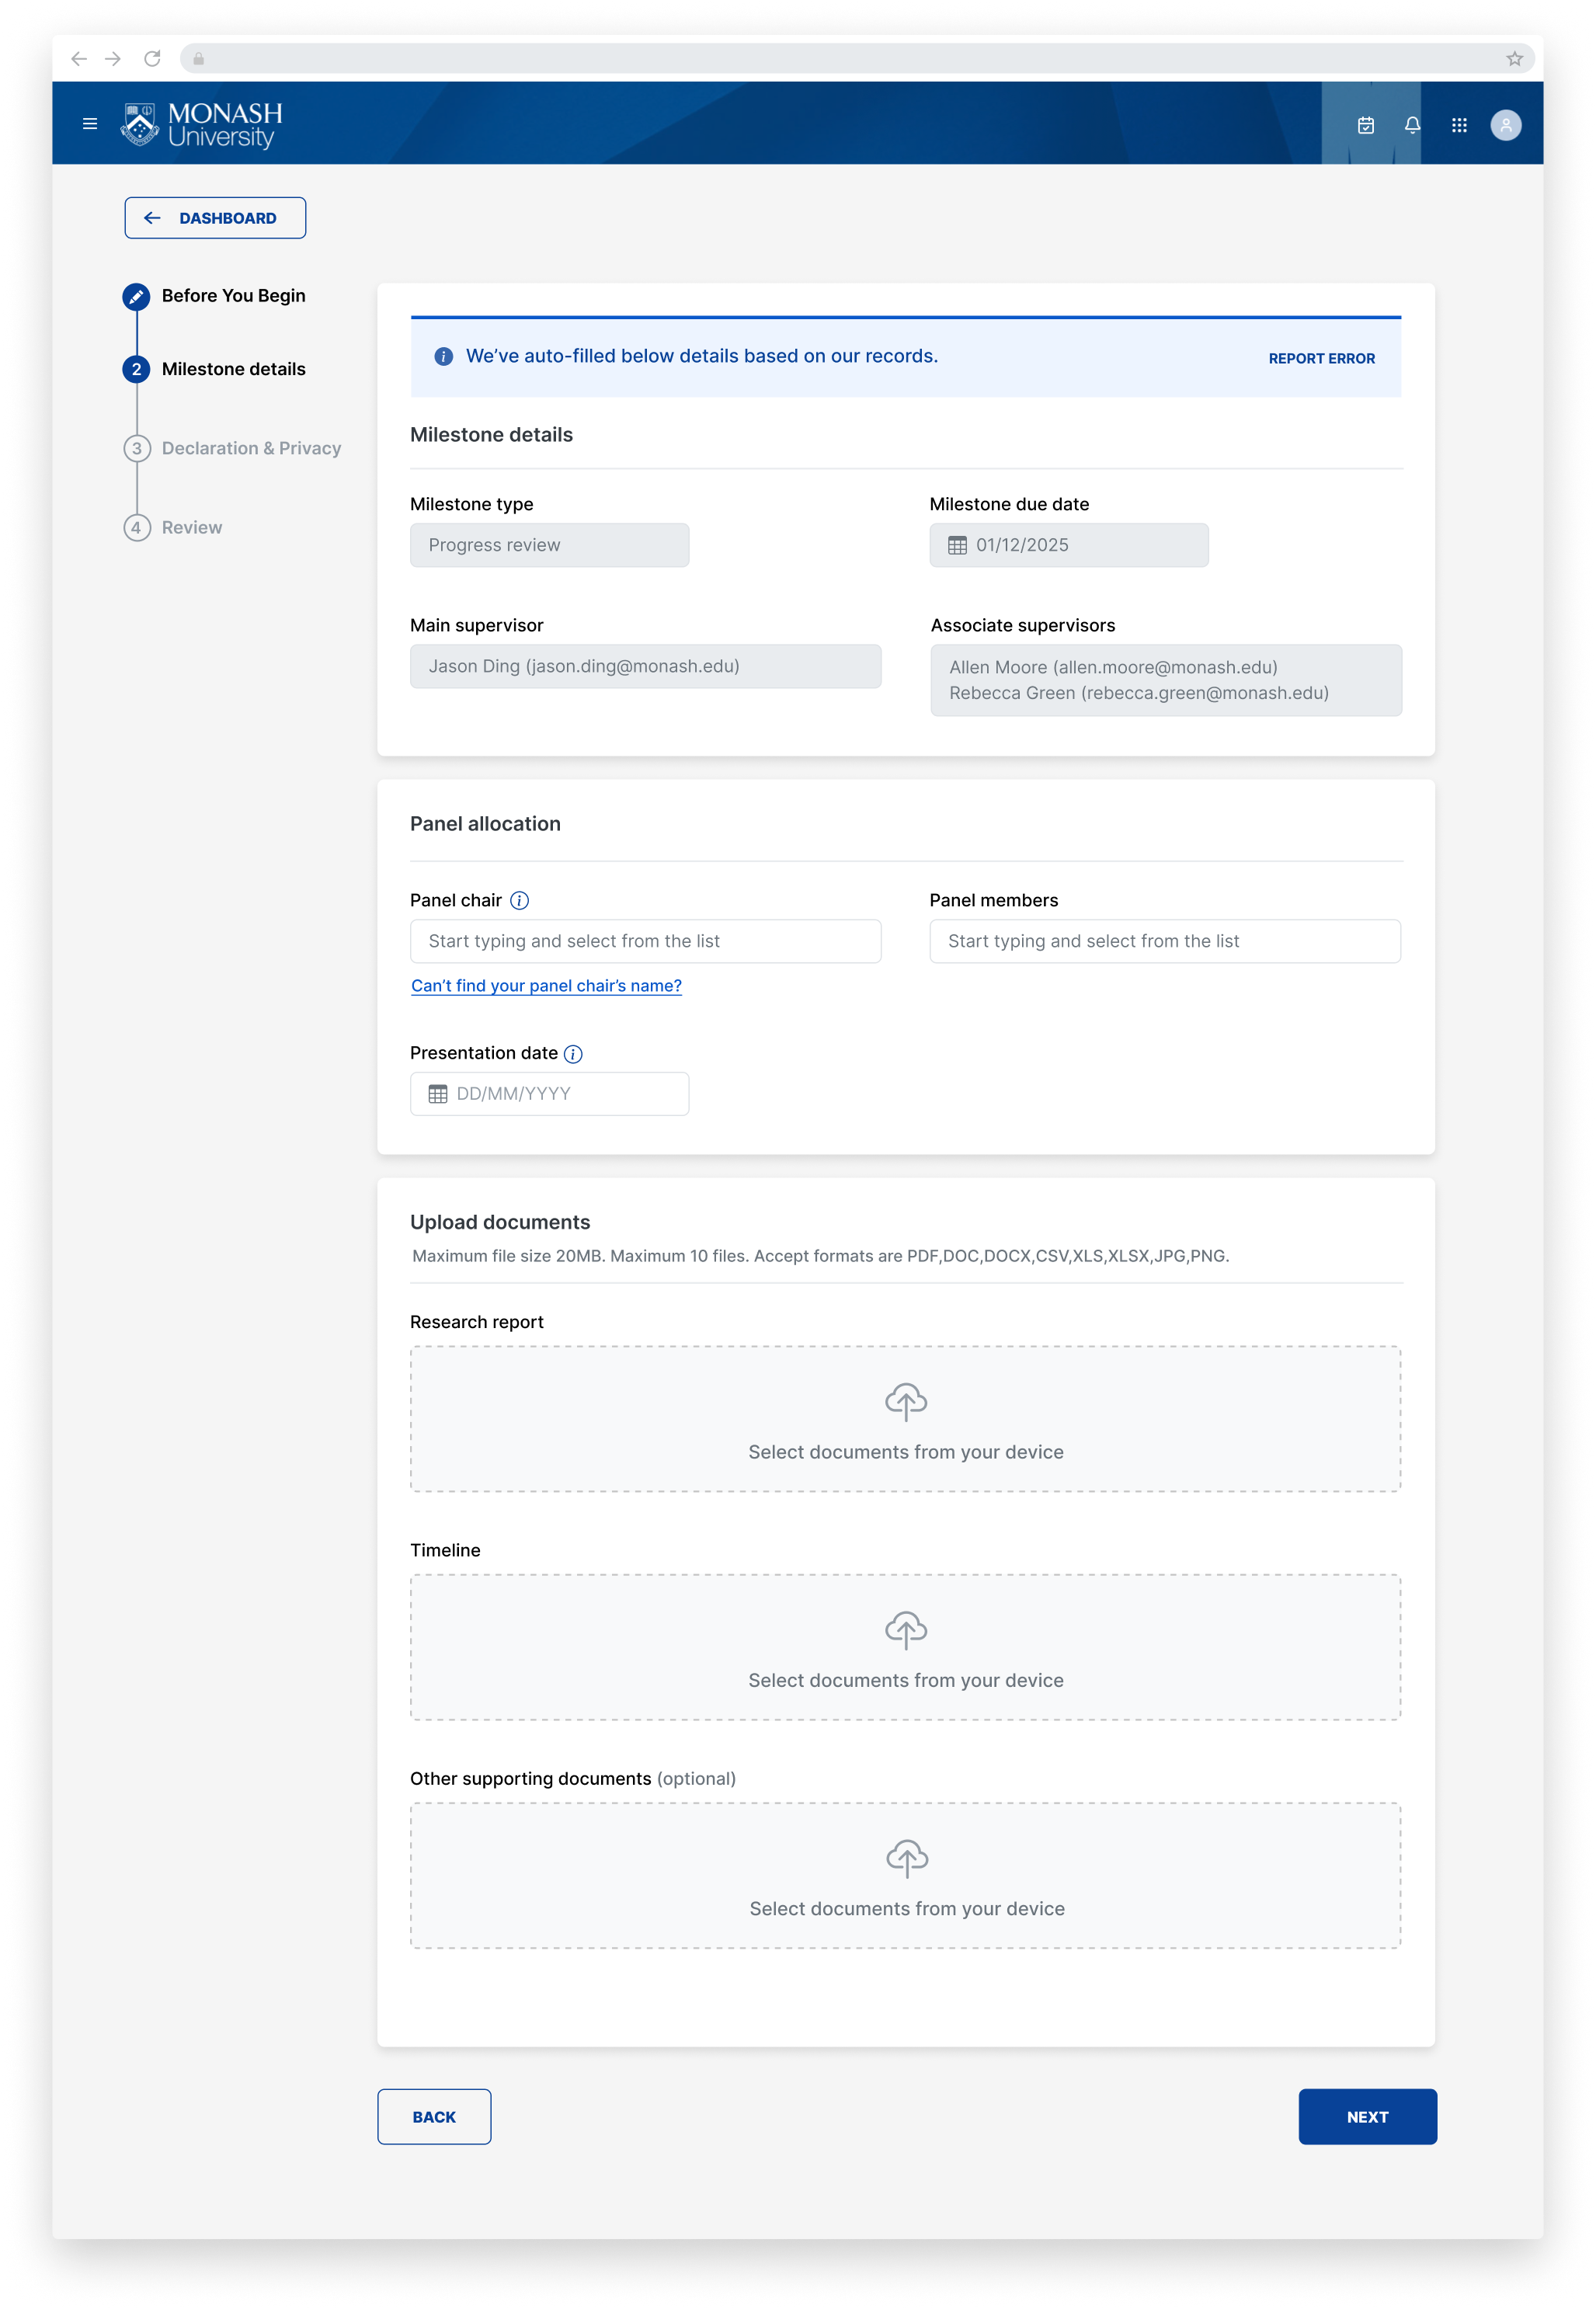Open the hamburger navigation menu

(90, 124)
